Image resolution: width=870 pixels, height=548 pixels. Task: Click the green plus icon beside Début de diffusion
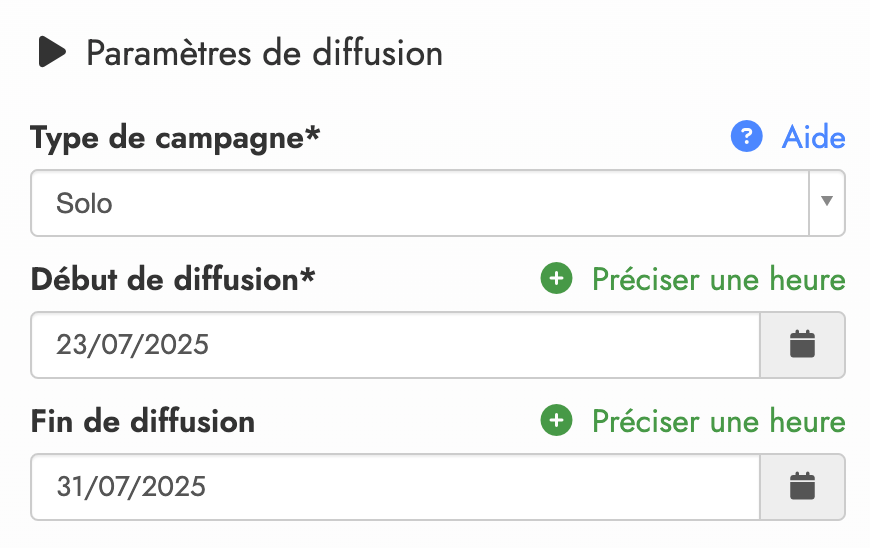click(556, 279)
